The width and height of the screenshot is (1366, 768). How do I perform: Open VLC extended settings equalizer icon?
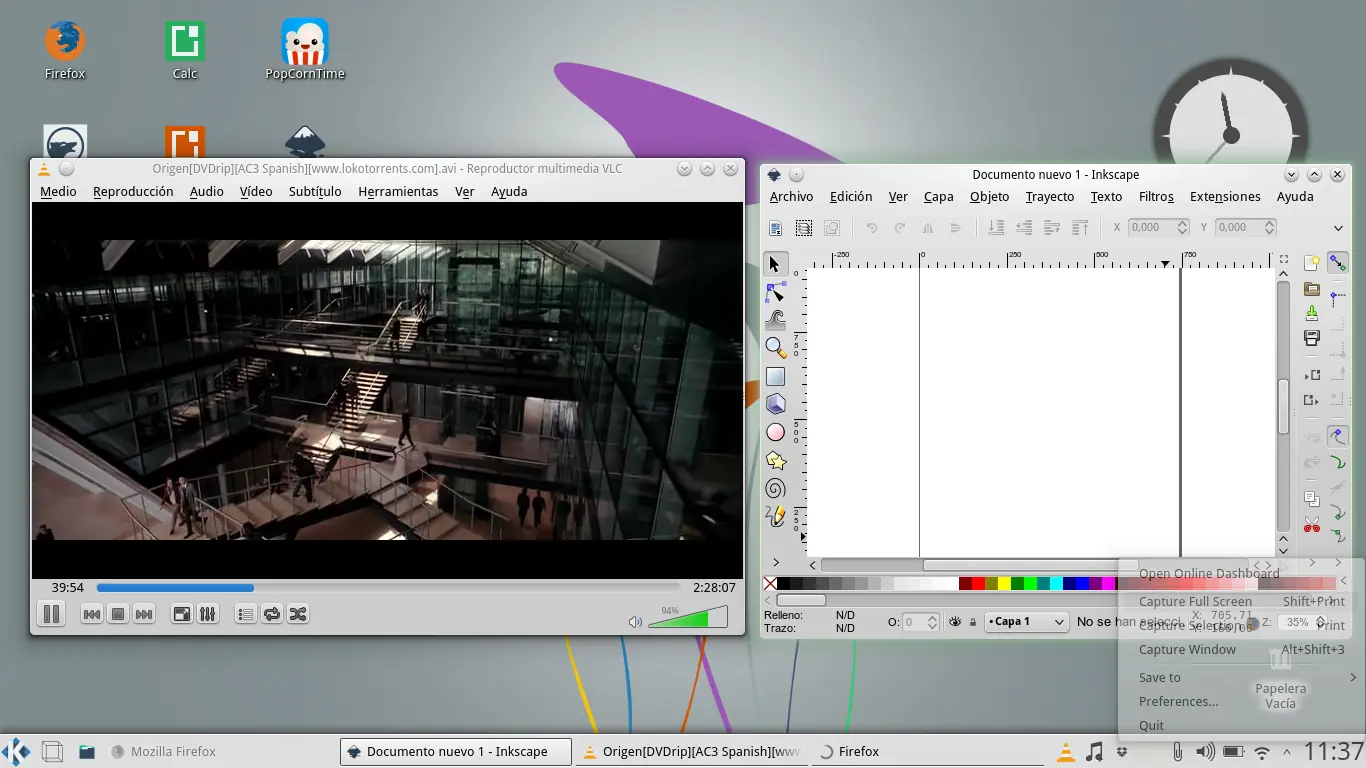click(207, 614)
